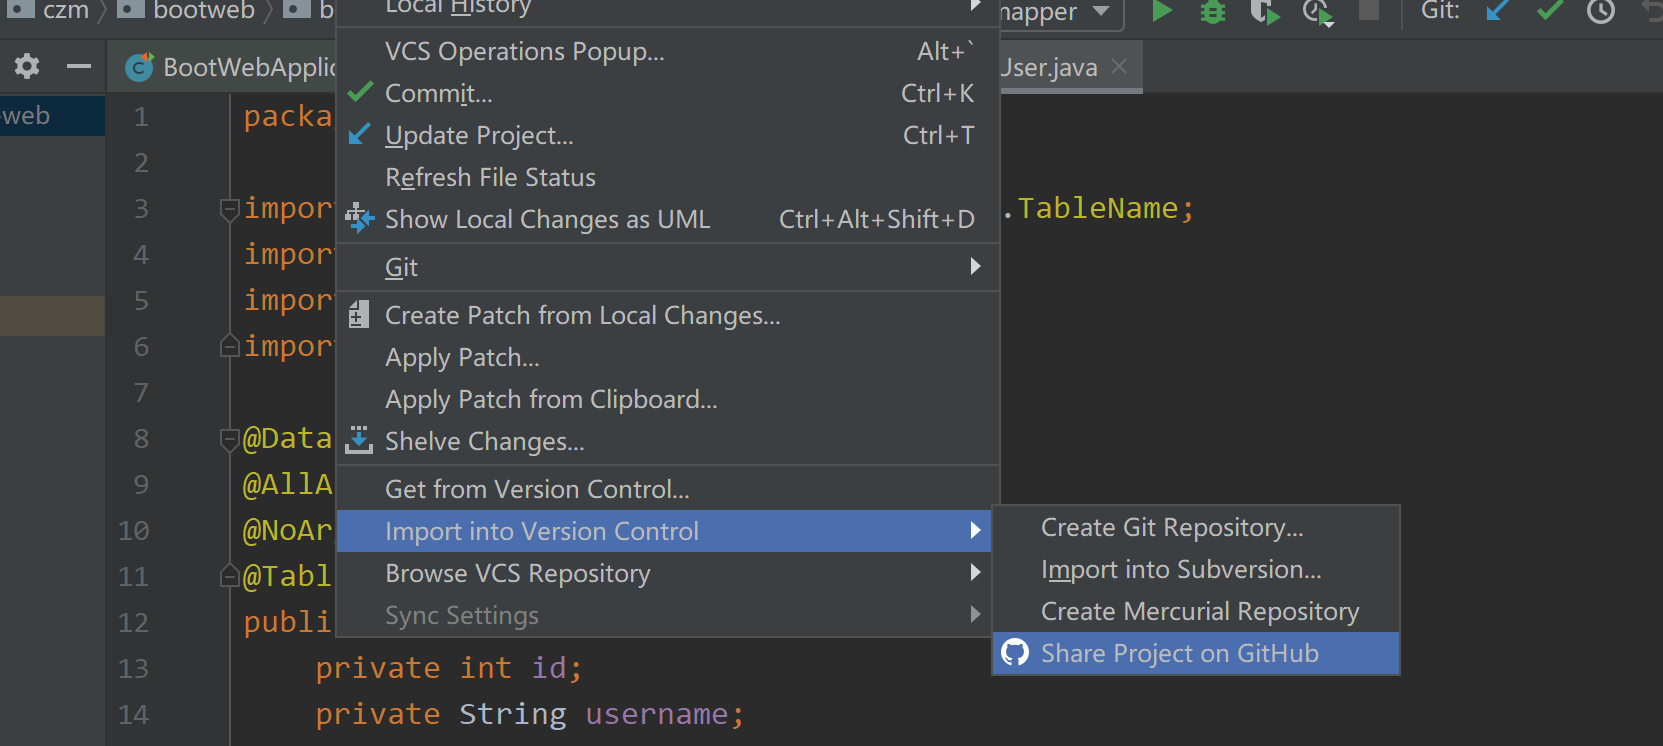1663x746 pixels.
Task: Hide the project panel via minus icon
Action: click(79, 67)
